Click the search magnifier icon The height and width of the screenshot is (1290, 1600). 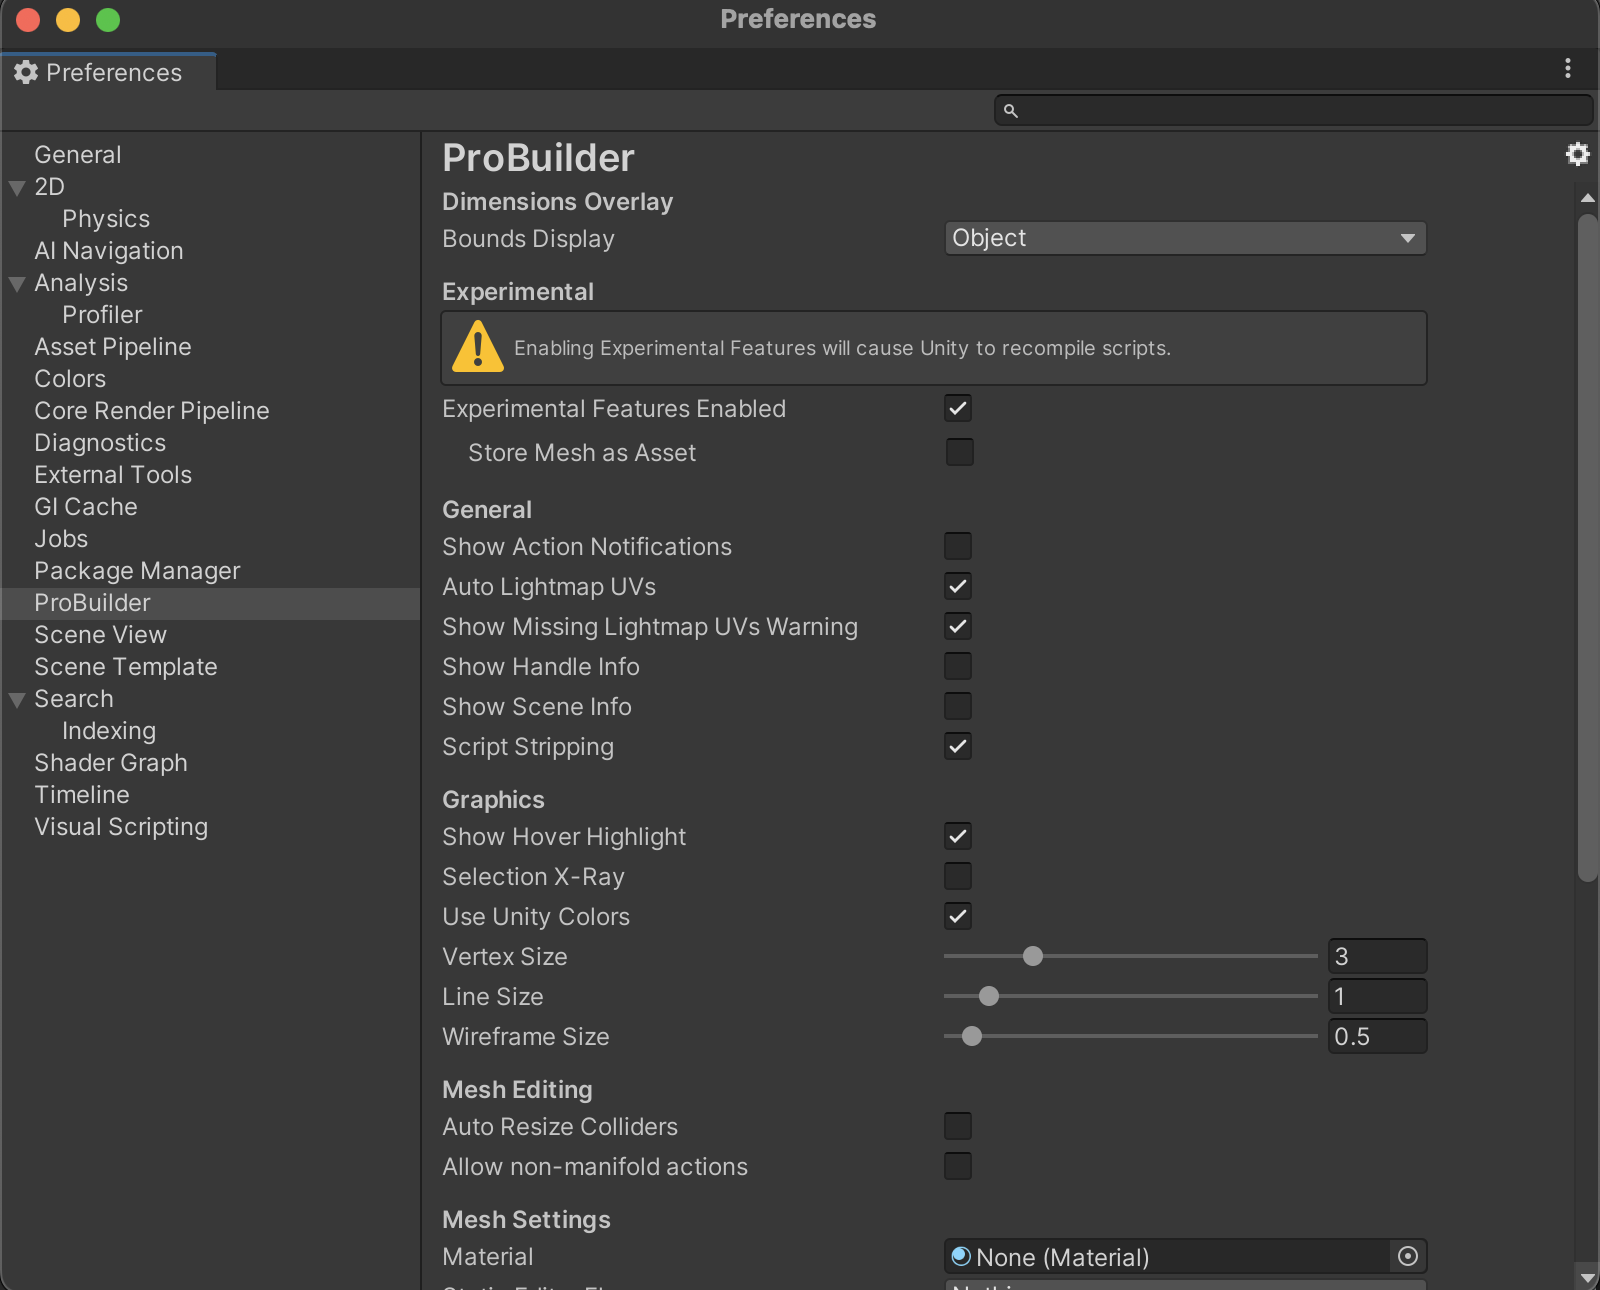(1011, 110)
